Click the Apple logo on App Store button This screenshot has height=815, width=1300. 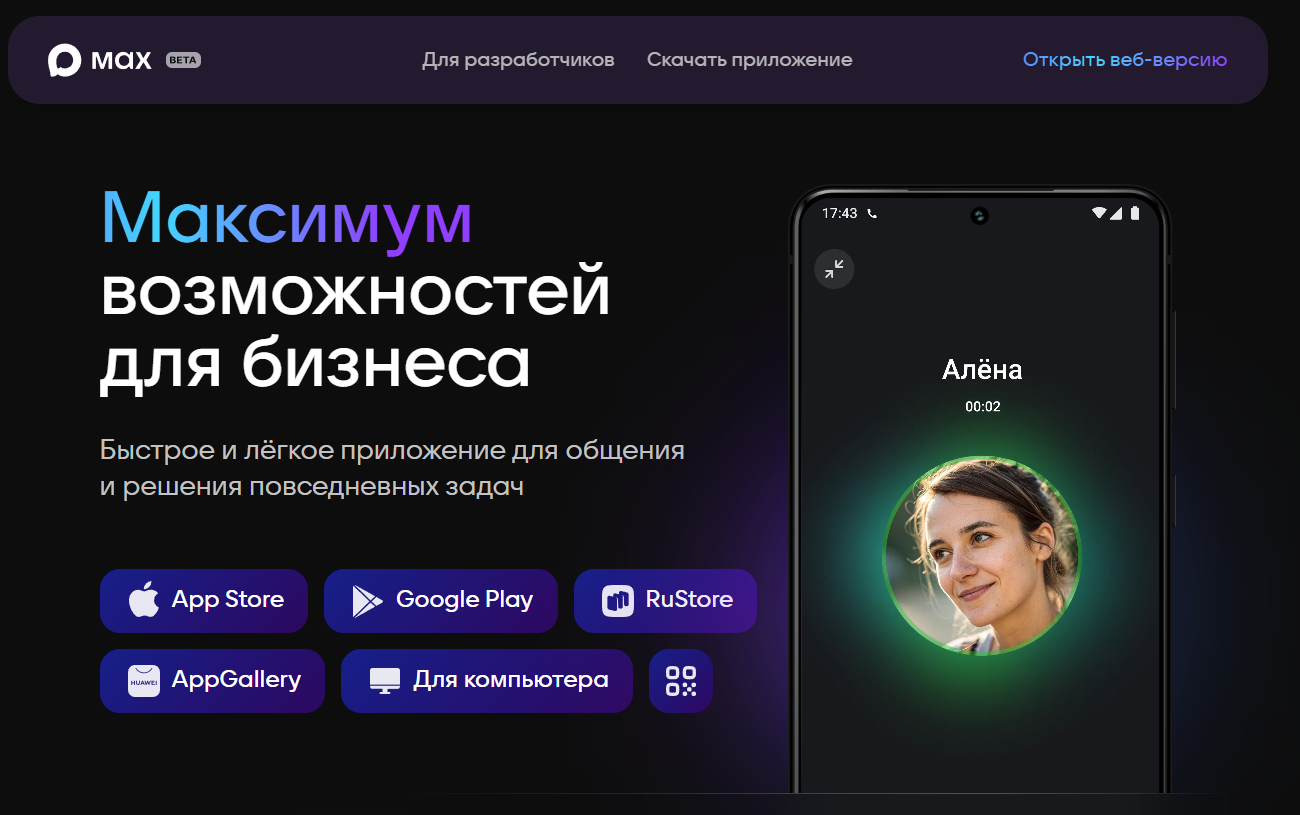pyautogui.click(x=144, y=600)
